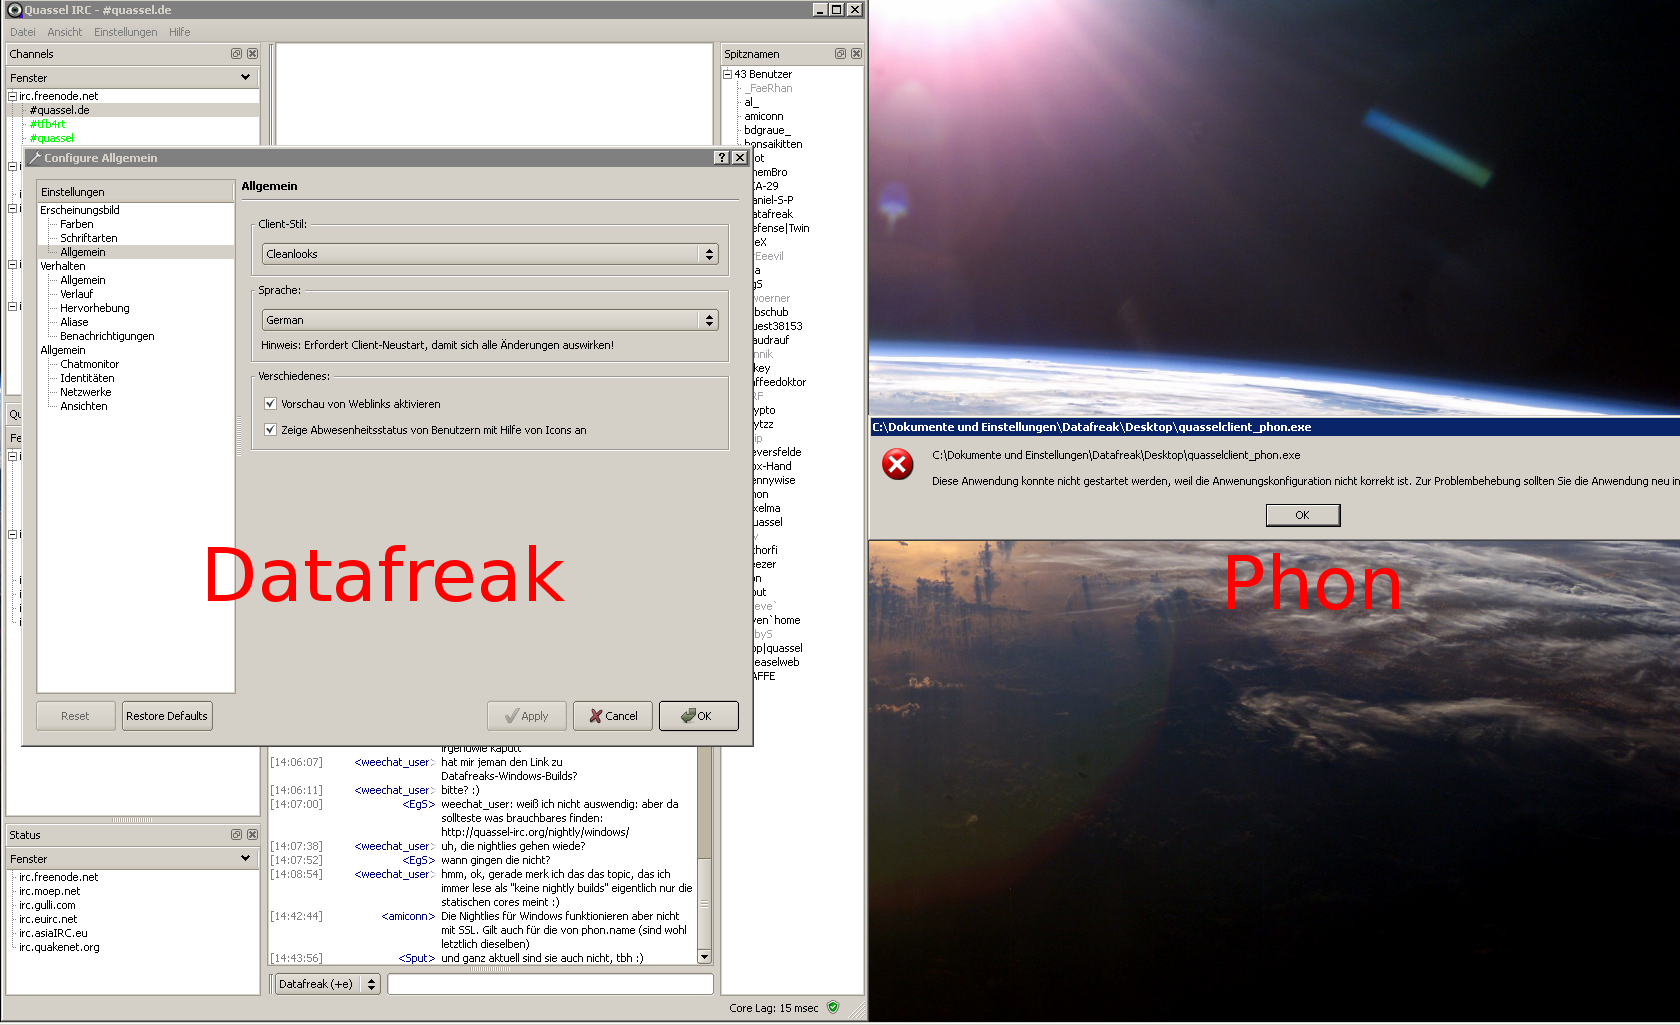Image resolution: width=1680 pixels, height=1025 pixels.
Task: Collapse the 43 Benutzer user group
Action: [x=728, y=74]
